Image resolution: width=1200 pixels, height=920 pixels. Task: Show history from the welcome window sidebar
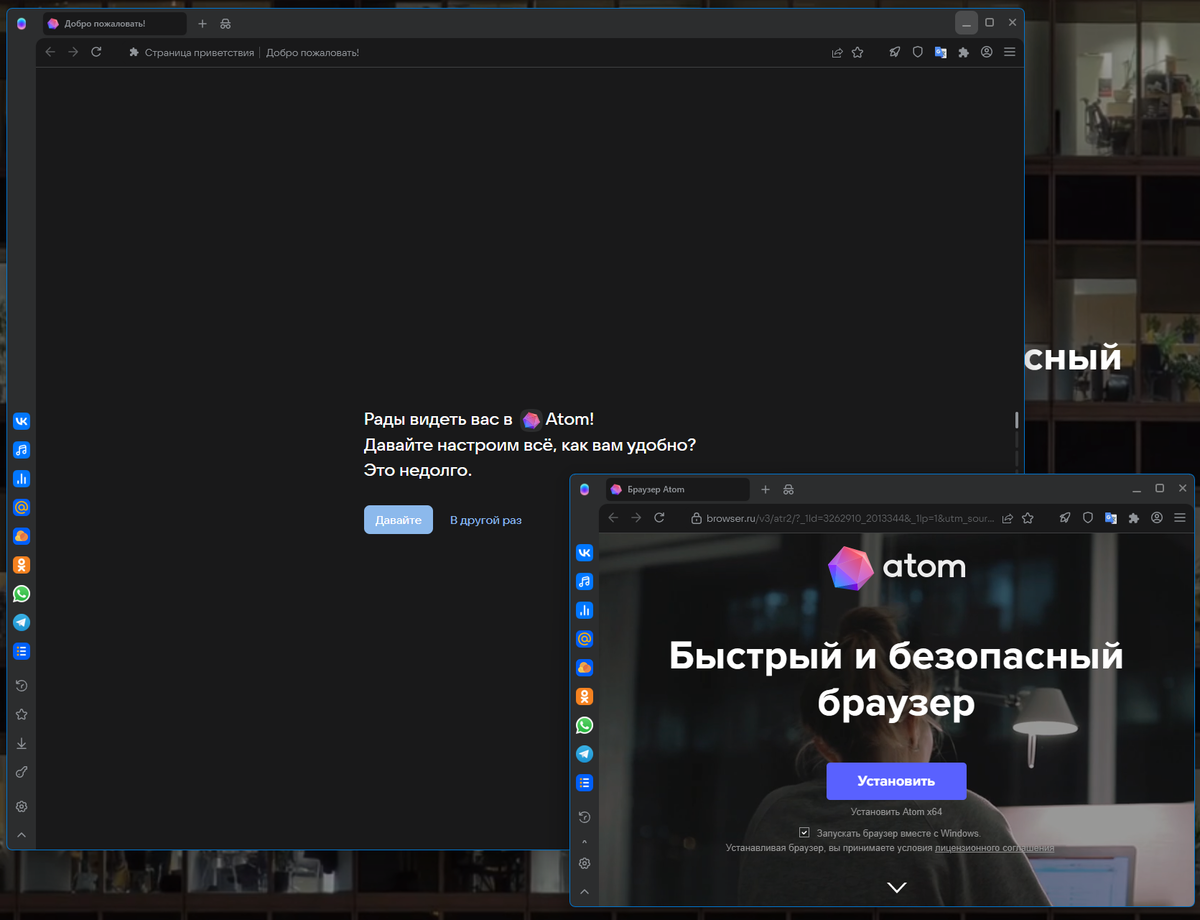click(21, 686)
